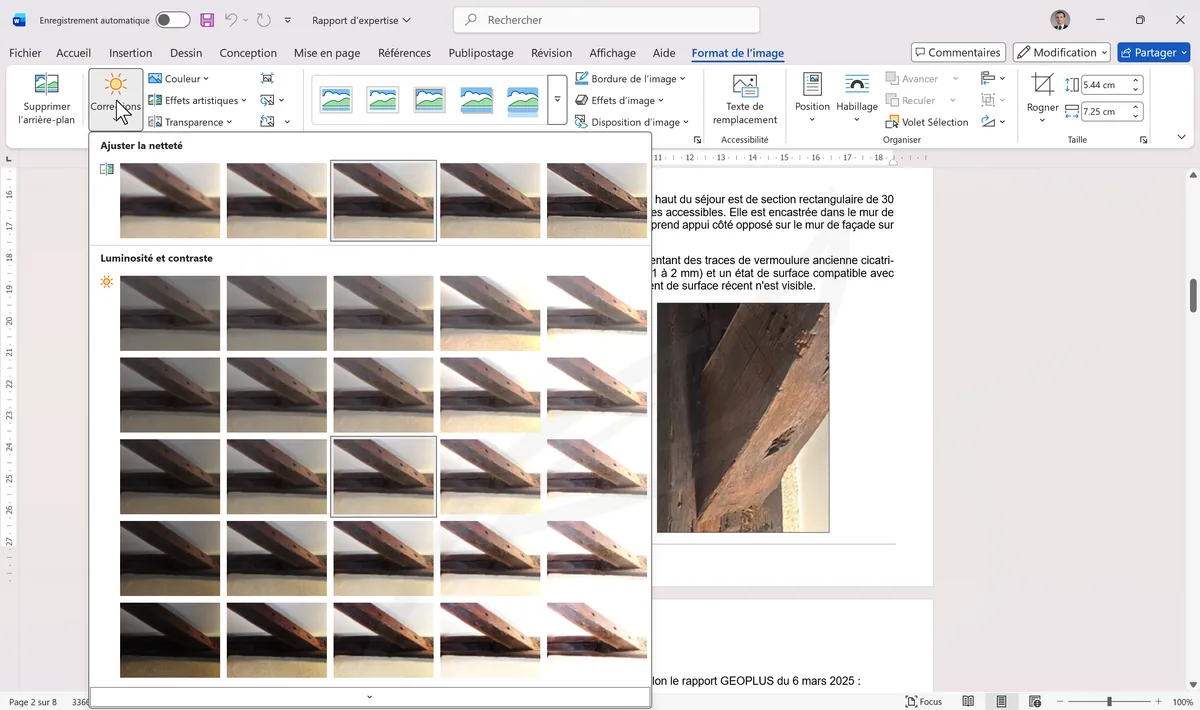Click the Partager button

[x=1153, y=52]
